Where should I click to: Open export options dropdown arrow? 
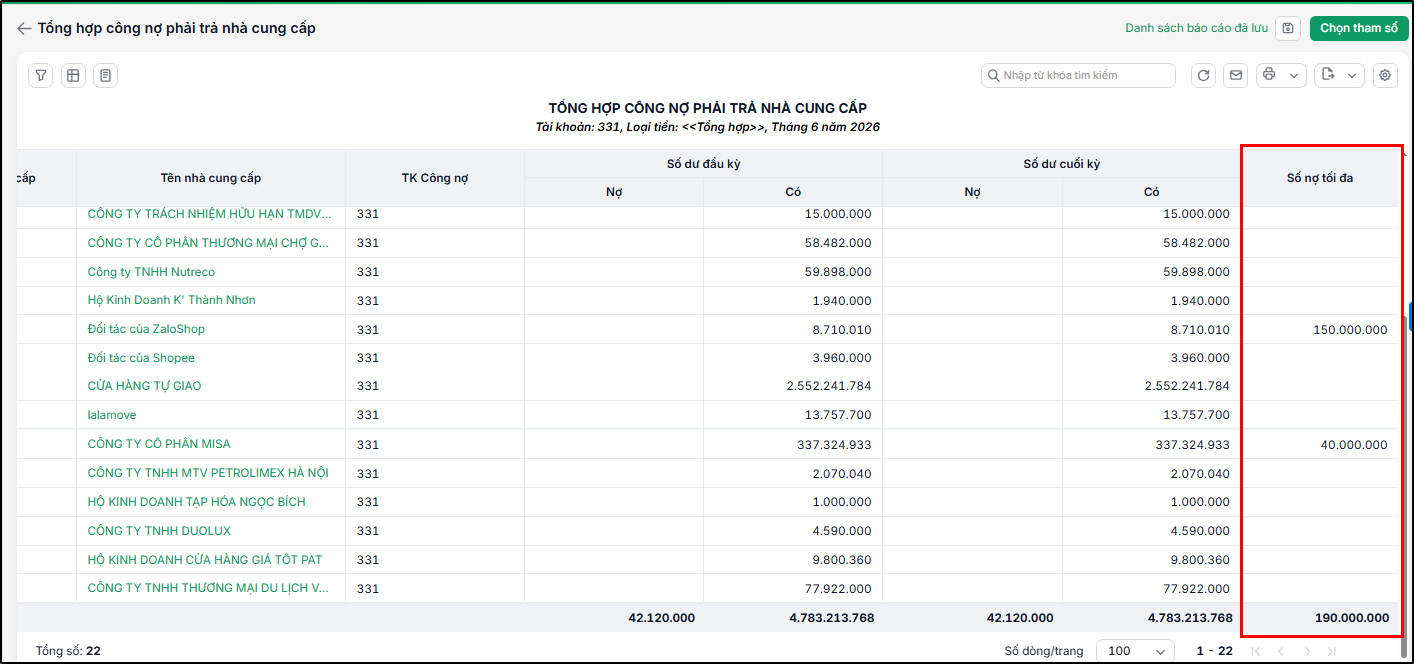[1353, 75]
